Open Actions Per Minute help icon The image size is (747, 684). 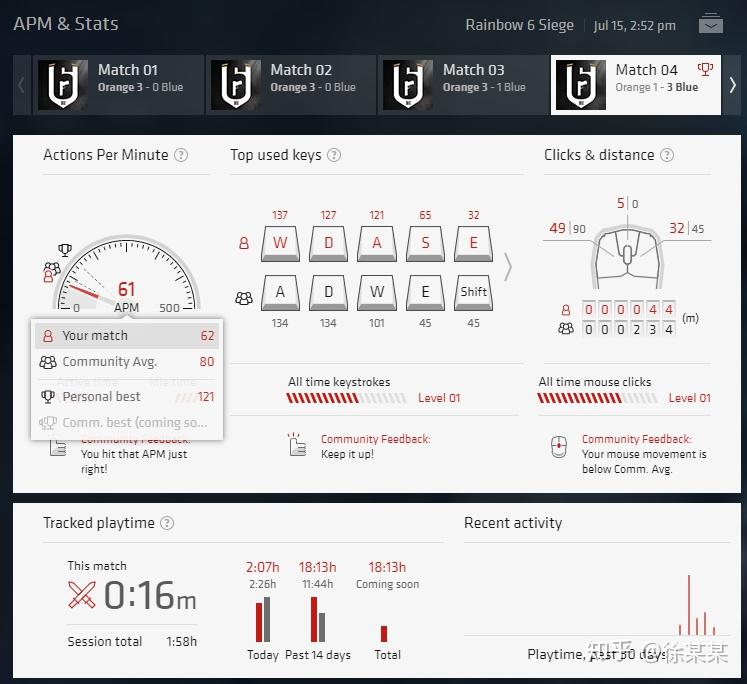[181, 155]
